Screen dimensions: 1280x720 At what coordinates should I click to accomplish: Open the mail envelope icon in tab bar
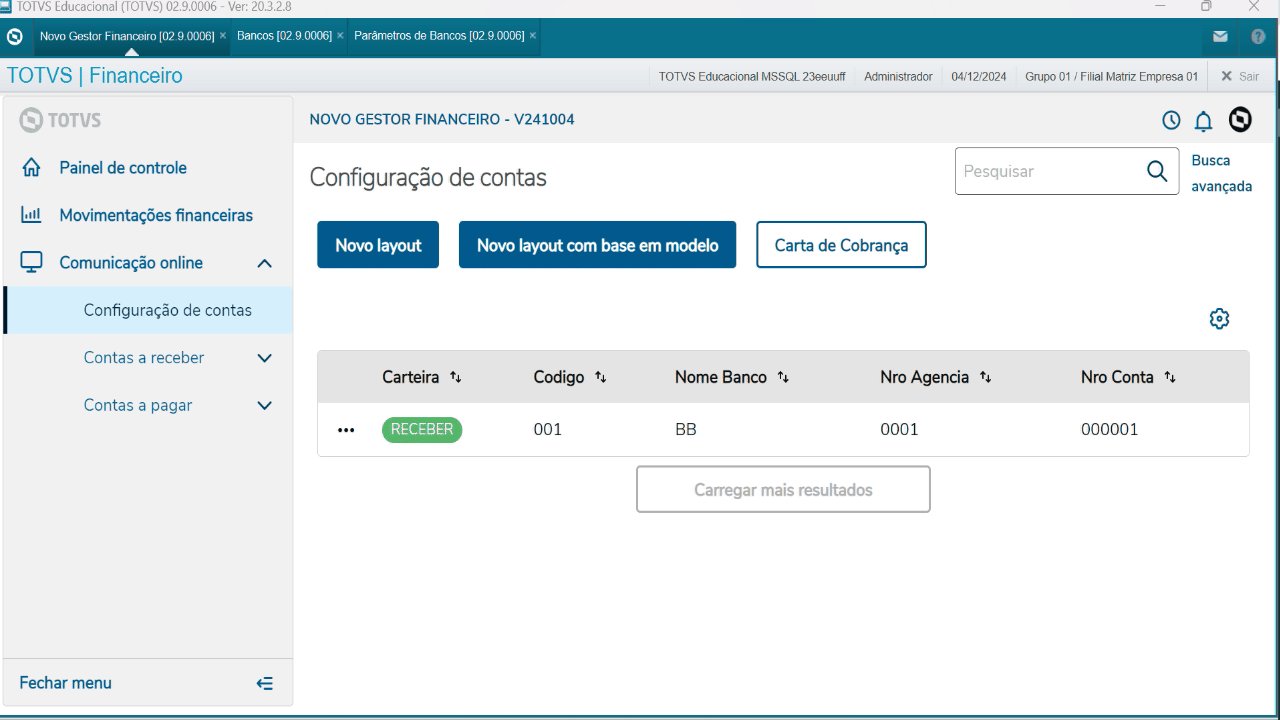tap(1220, 36)
